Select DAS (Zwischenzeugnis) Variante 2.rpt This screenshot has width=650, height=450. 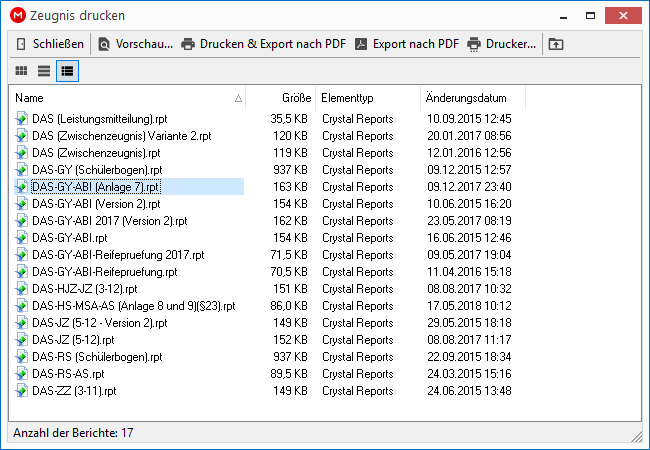tap(121, 136)
